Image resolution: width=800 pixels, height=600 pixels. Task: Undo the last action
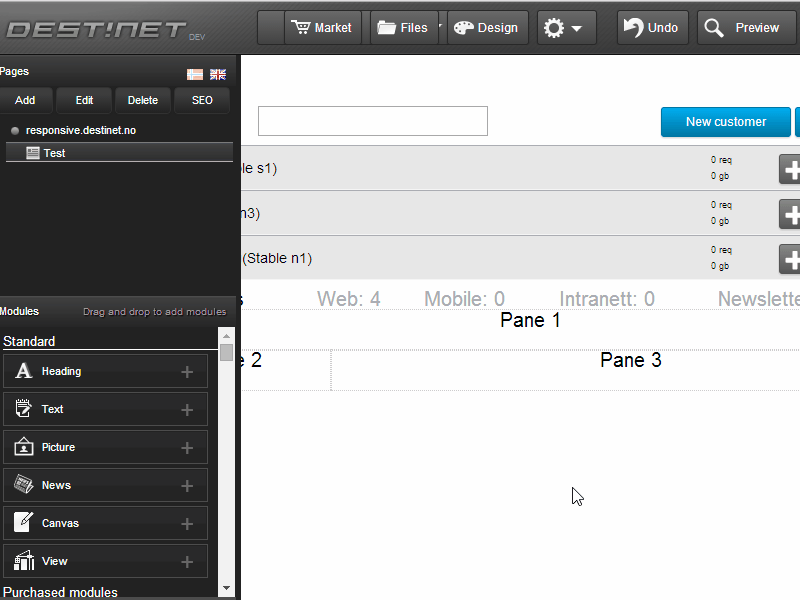point(651,28)
